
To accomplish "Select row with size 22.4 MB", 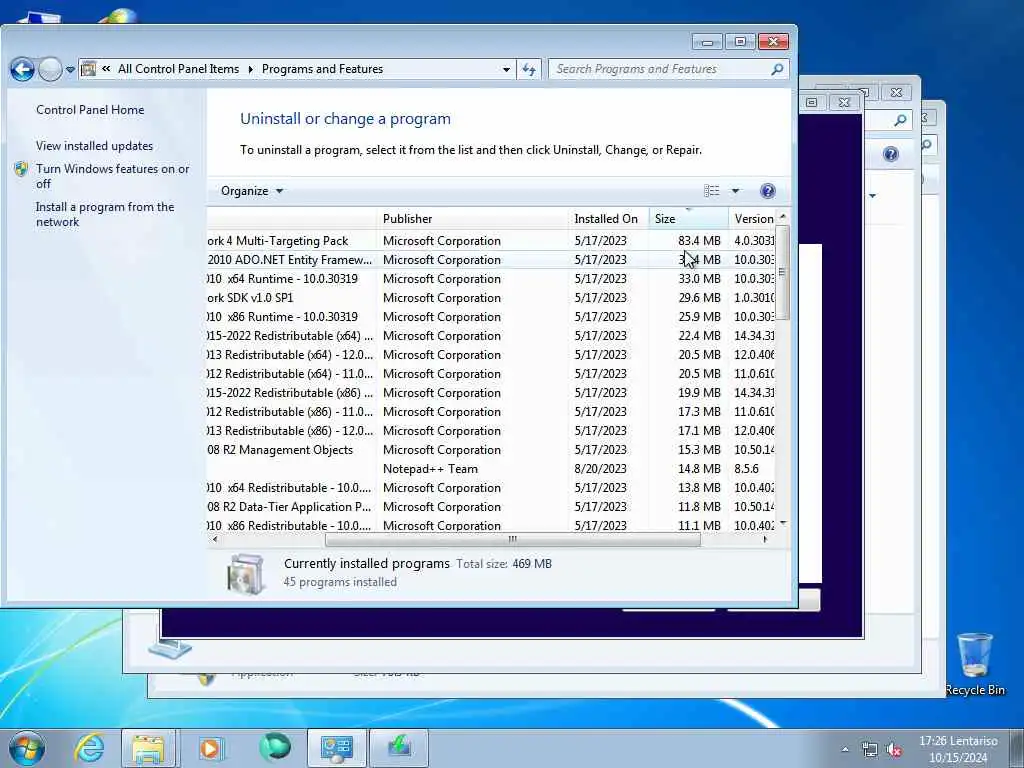I will (492, 336).
